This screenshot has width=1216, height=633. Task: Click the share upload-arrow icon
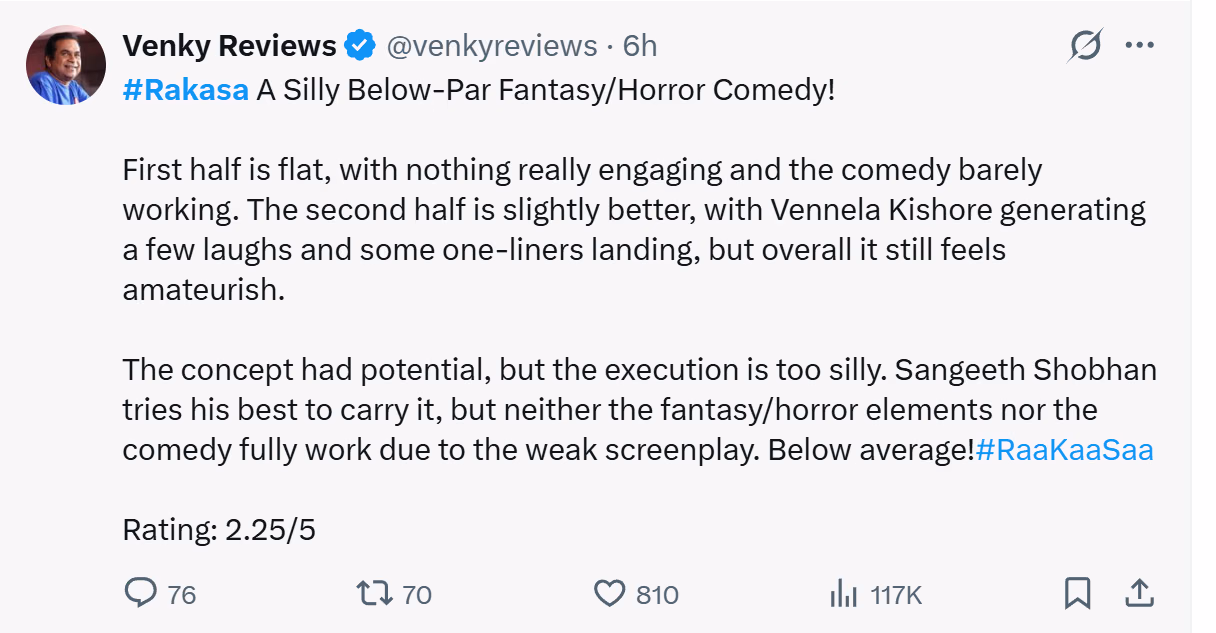tap(1139, 594)
